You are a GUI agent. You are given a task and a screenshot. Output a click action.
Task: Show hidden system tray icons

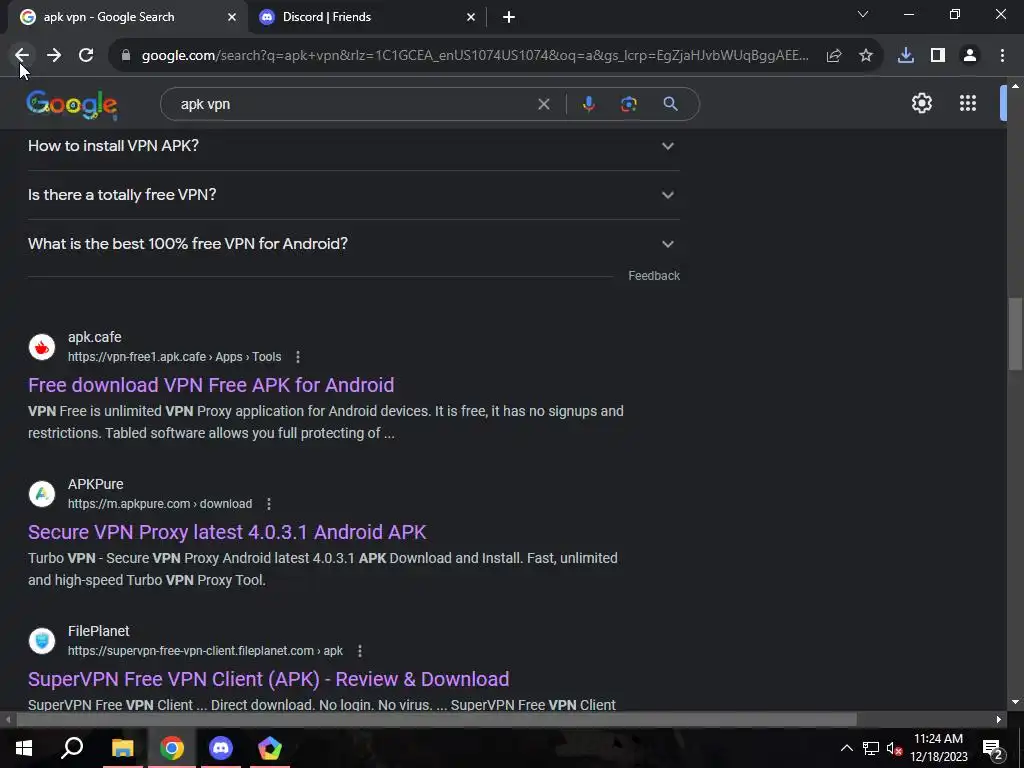click(846, 748)
